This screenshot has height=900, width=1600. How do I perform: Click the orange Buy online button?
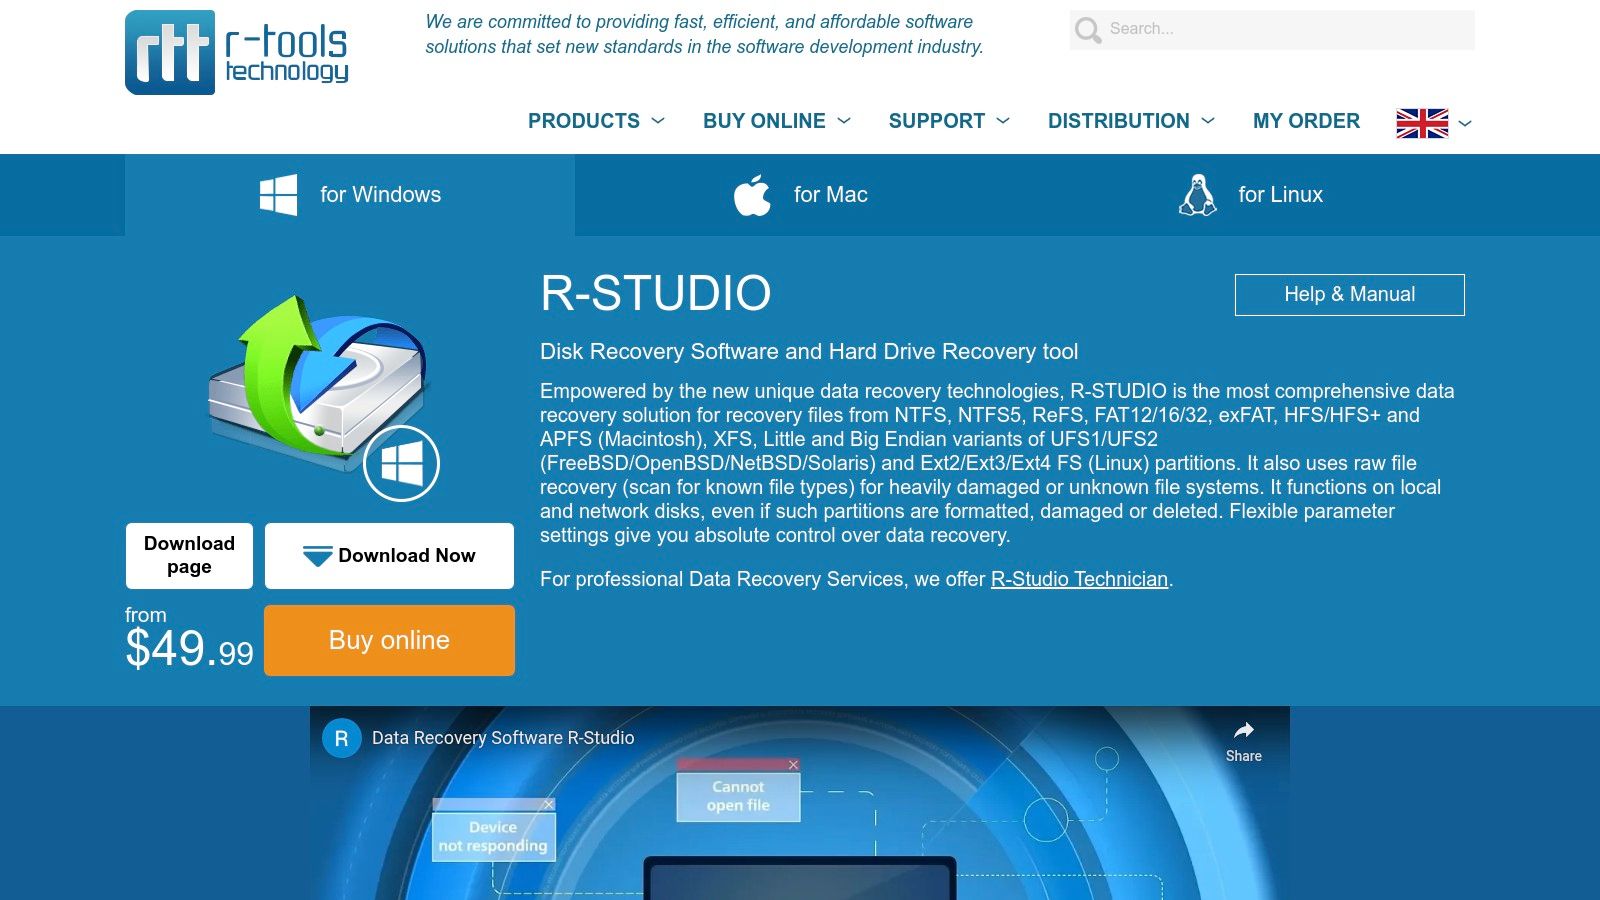click(x=389, y=640)
